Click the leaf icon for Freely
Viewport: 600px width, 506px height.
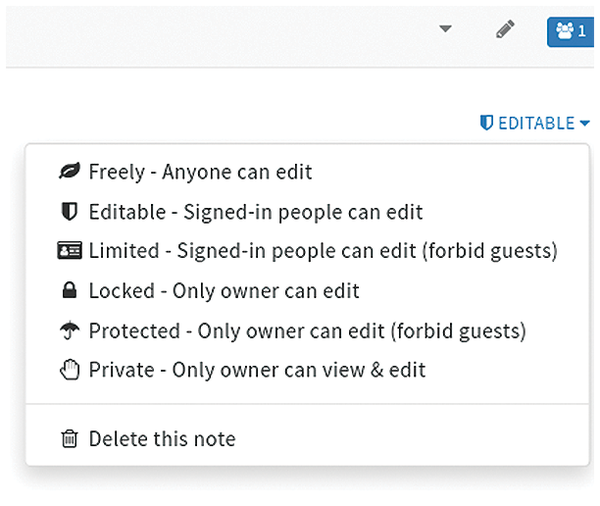[x=69, y=171]
